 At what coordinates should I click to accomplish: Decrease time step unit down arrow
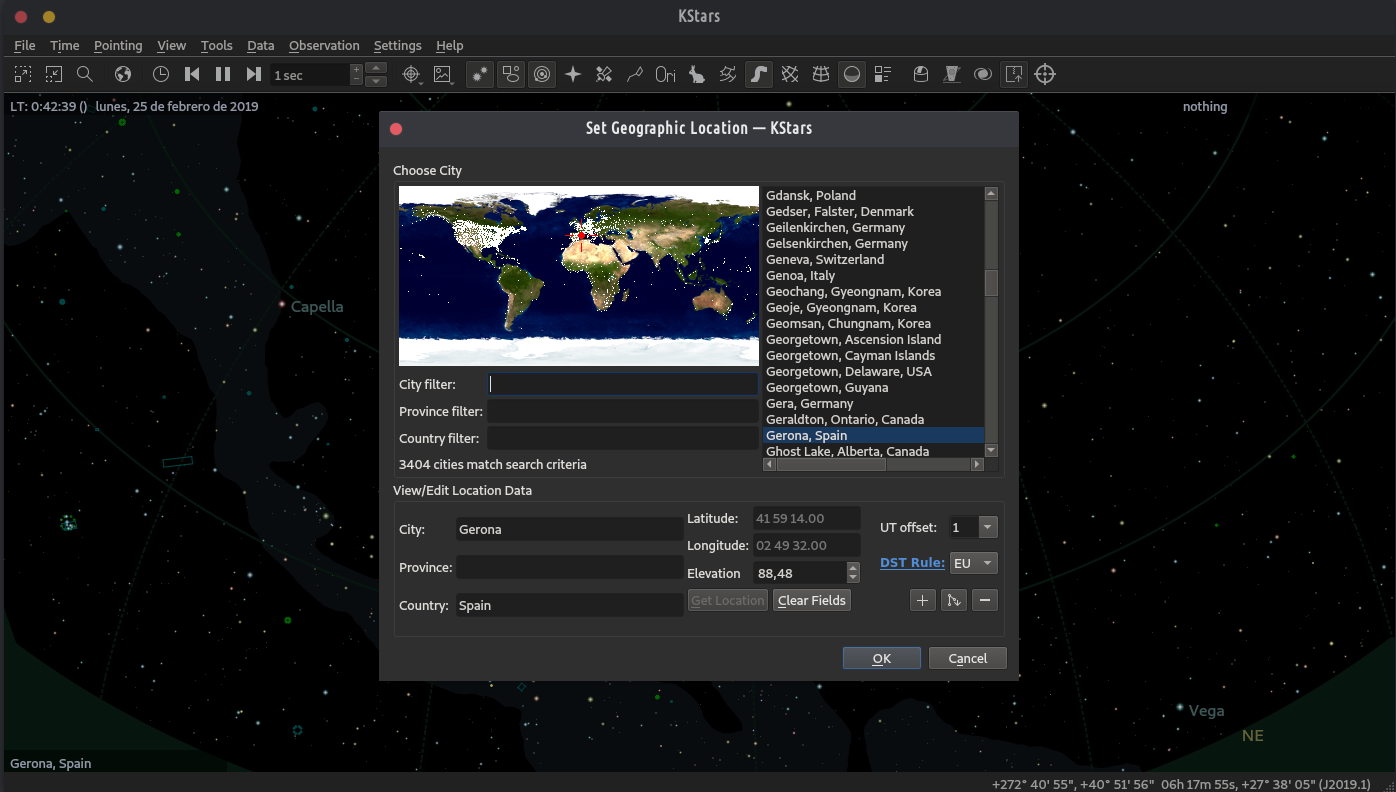coord(376,81)
